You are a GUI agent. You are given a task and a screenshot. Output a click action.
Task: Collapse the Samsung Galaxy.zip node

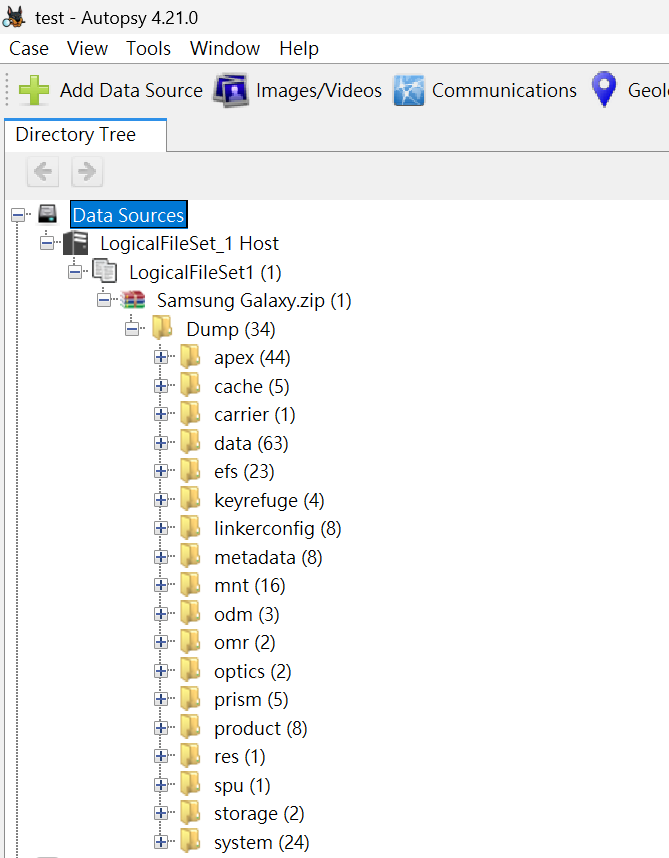[104, 300]
